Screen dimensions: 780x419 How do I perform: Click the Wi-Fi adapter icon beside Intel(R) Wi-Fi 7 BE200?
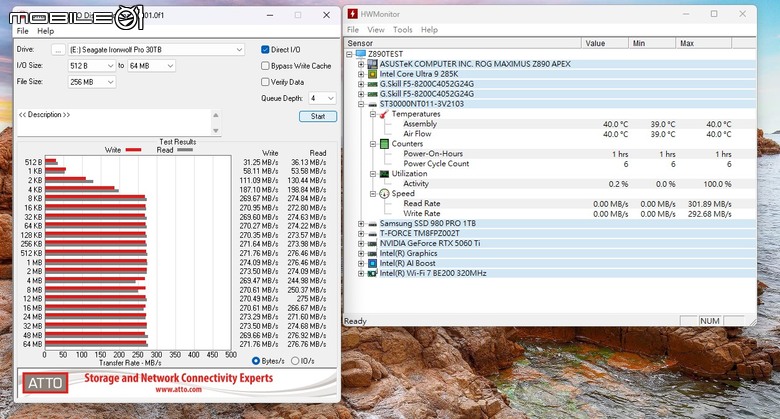[372, 273]
